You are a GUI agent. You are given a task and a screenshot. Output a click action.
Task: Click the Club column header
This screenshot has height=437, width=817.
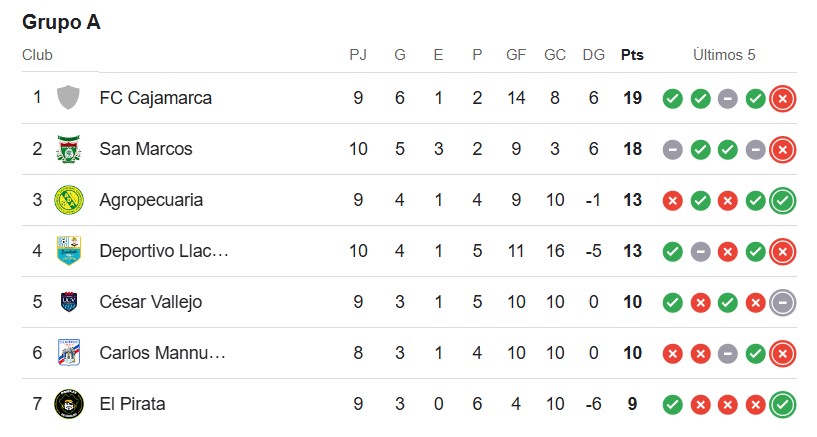click(x=37, y=55)
